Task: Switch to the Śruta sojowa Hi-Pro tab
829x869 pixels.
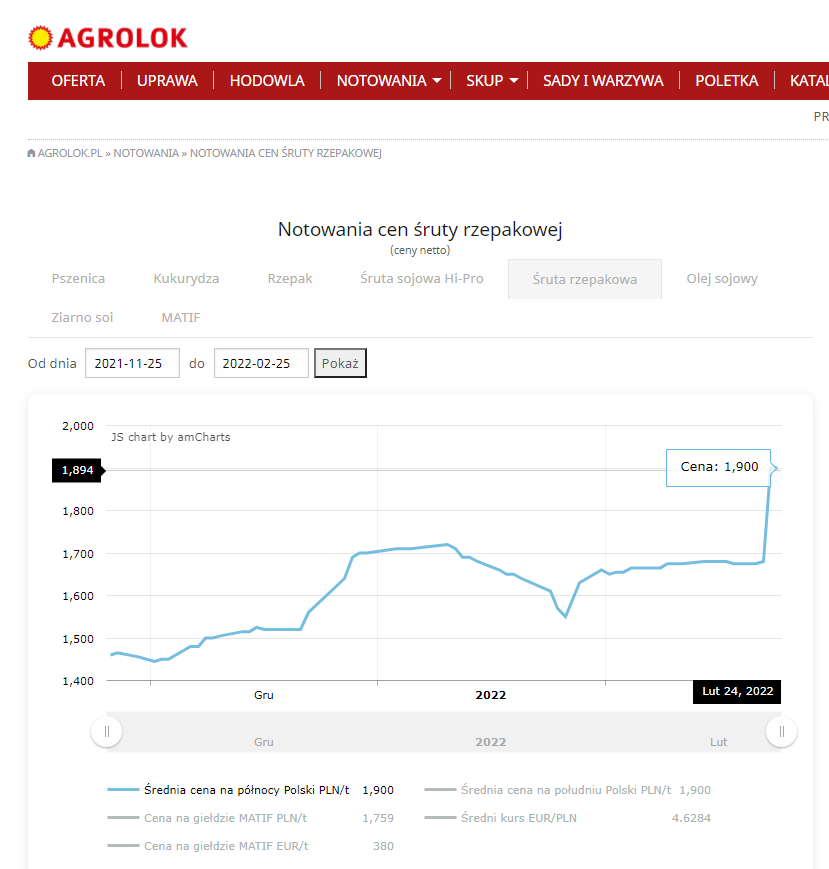Action: [x=421, y=279]
